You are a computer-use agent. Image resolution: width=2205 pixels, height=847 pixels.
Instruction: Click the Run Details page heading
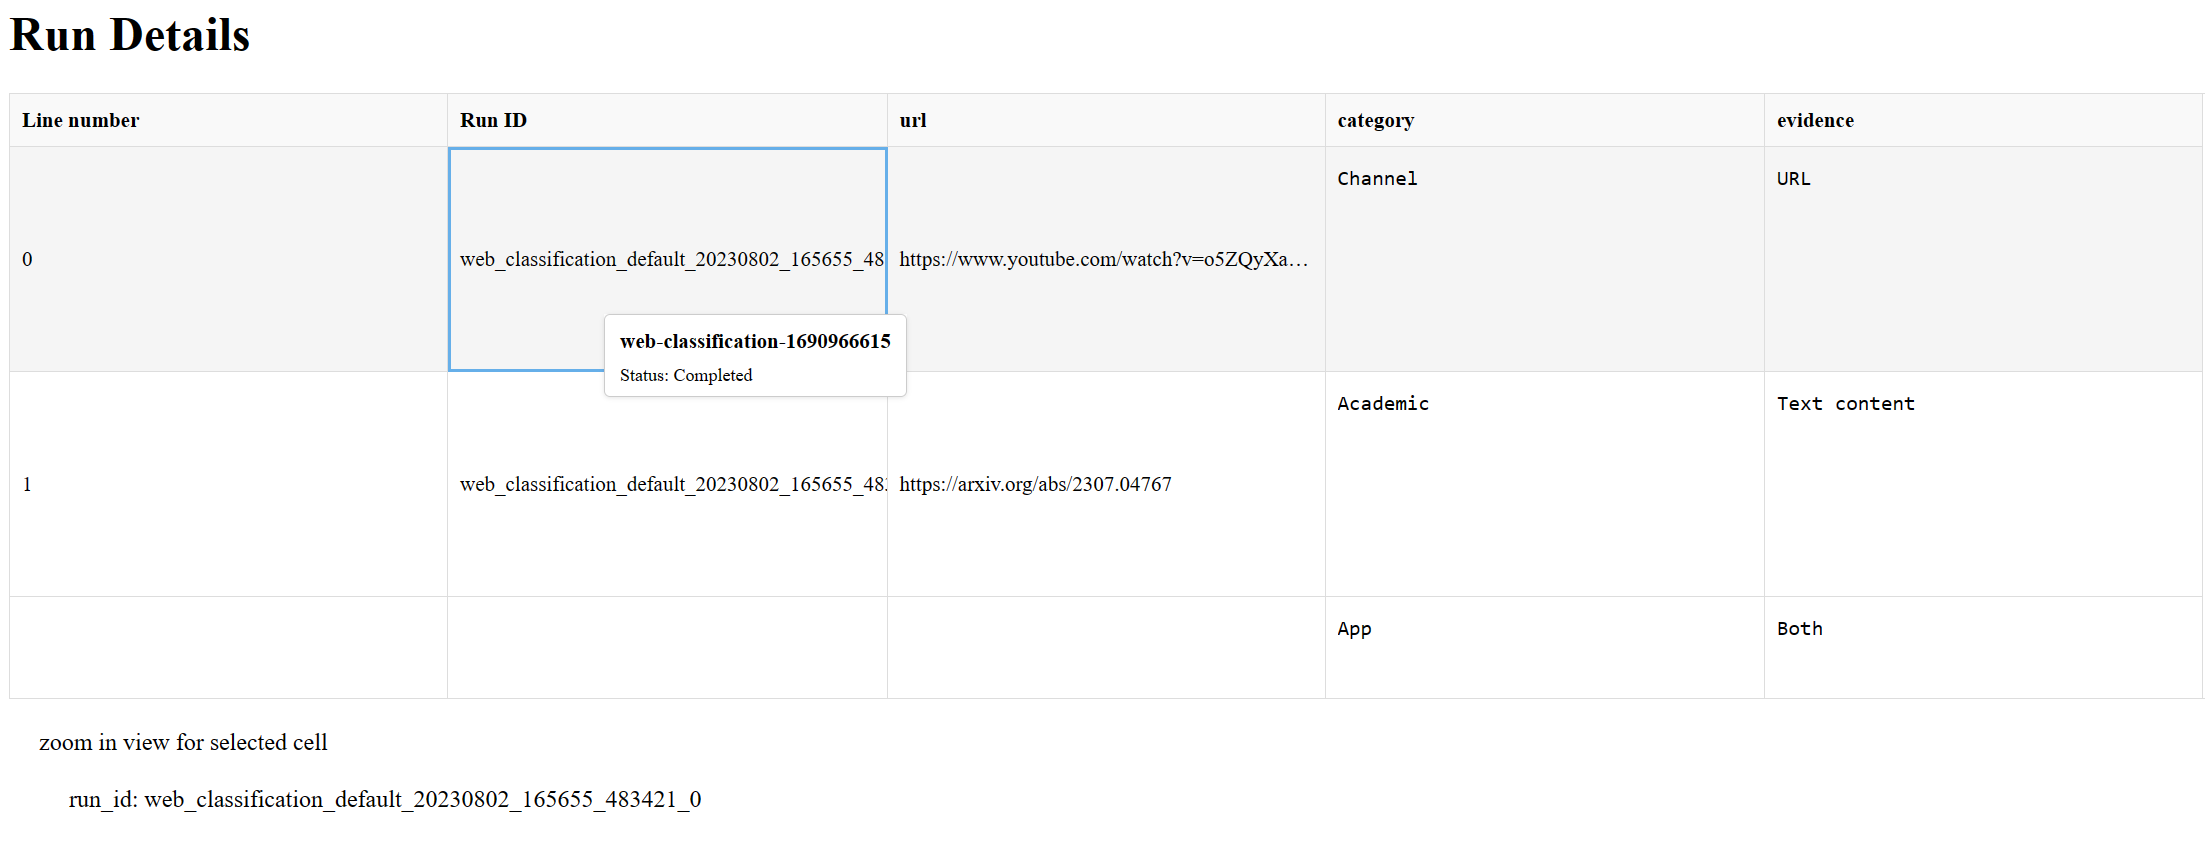[130, 35]
